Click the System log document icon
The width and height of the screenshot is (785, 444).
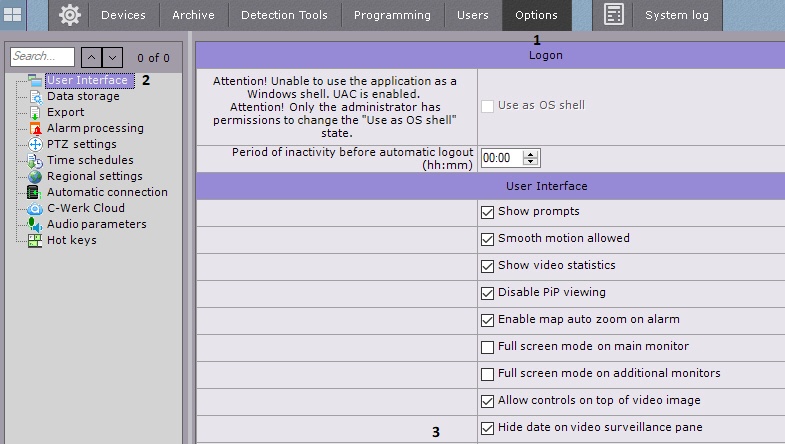[614, 15]
